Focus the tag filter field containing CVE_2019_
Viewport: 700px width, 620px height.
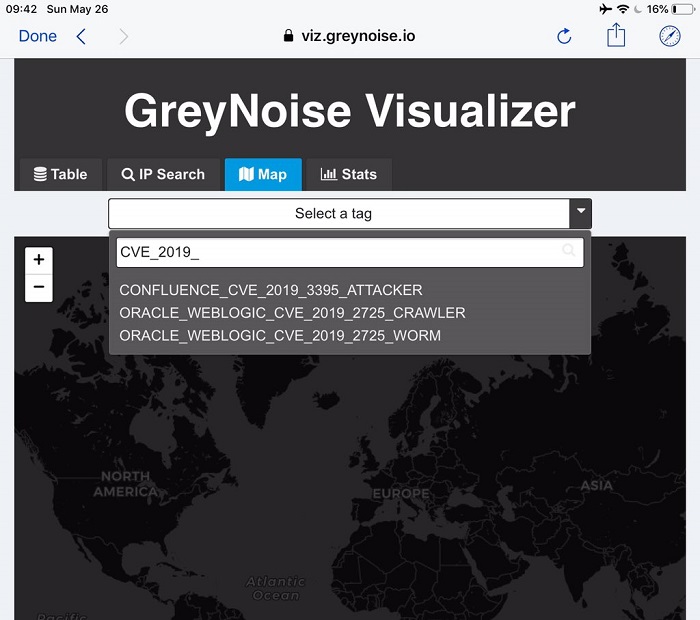tap(350, 253)
